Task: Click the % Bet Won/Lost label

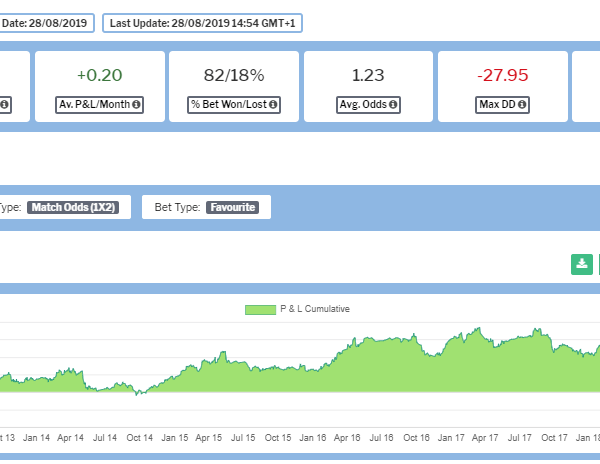Action: coord(229,104)
